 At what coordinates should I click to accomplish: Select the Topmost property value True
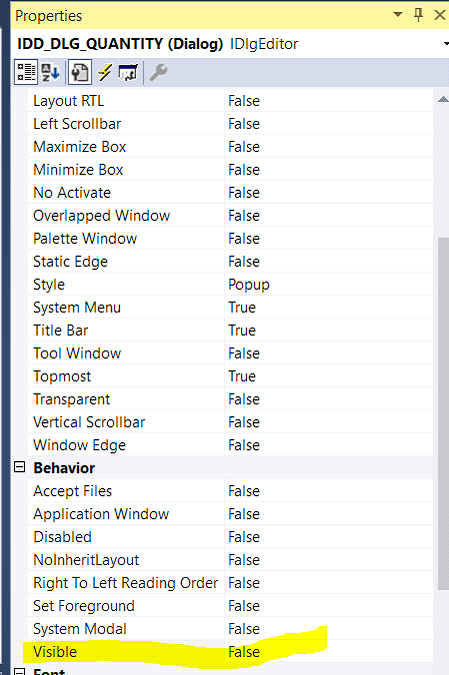tap(328, 376)
